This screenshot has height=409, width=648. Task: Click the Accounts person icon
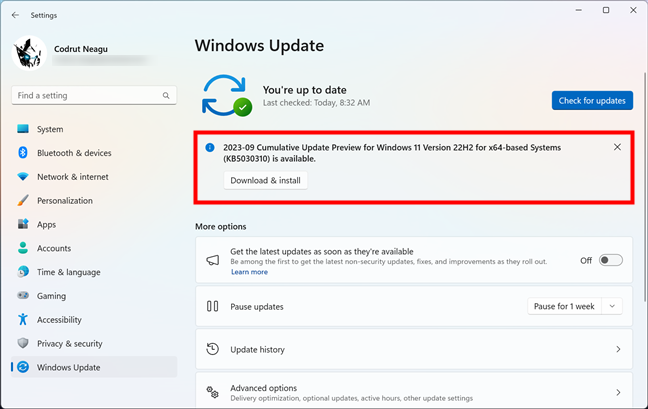pos(23,248)
